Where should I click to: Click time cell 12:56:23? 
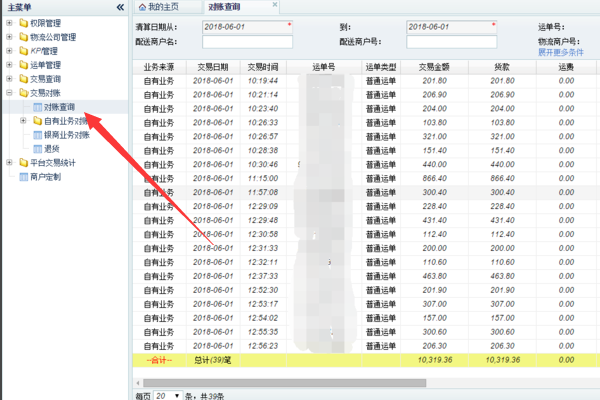pyautogui.click(x=263, y=346)
